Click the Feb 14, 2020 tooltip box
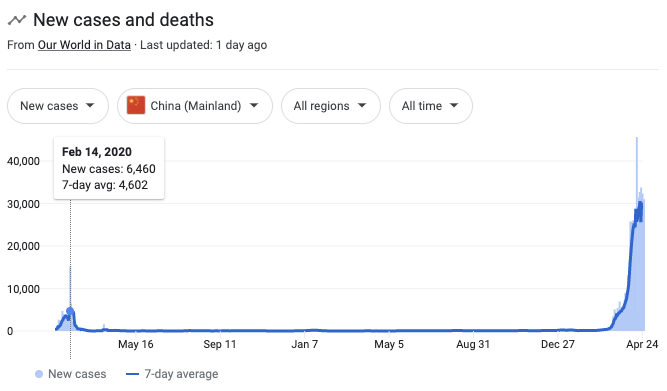The image size is (667, 391). pos(109,168)
